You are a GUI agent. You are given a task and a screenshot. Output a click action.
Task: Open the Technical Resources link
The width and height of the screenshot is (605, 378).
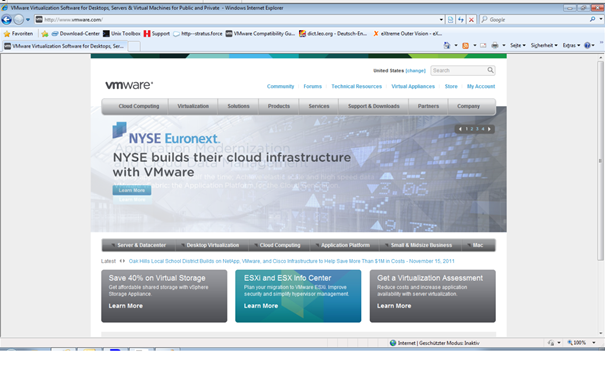pyautogui.click(x=357, y=86)
